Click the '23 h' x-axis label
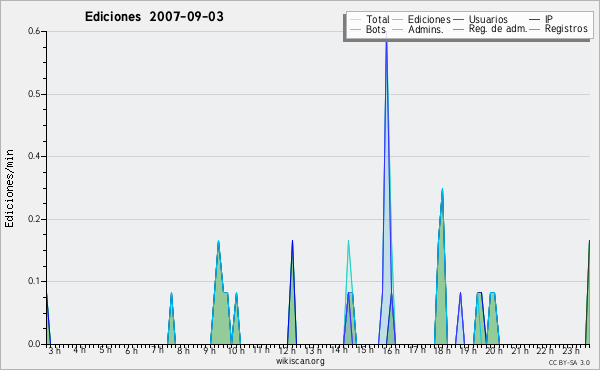The width and height of the screenshot is (600, 370). [571, 351]
